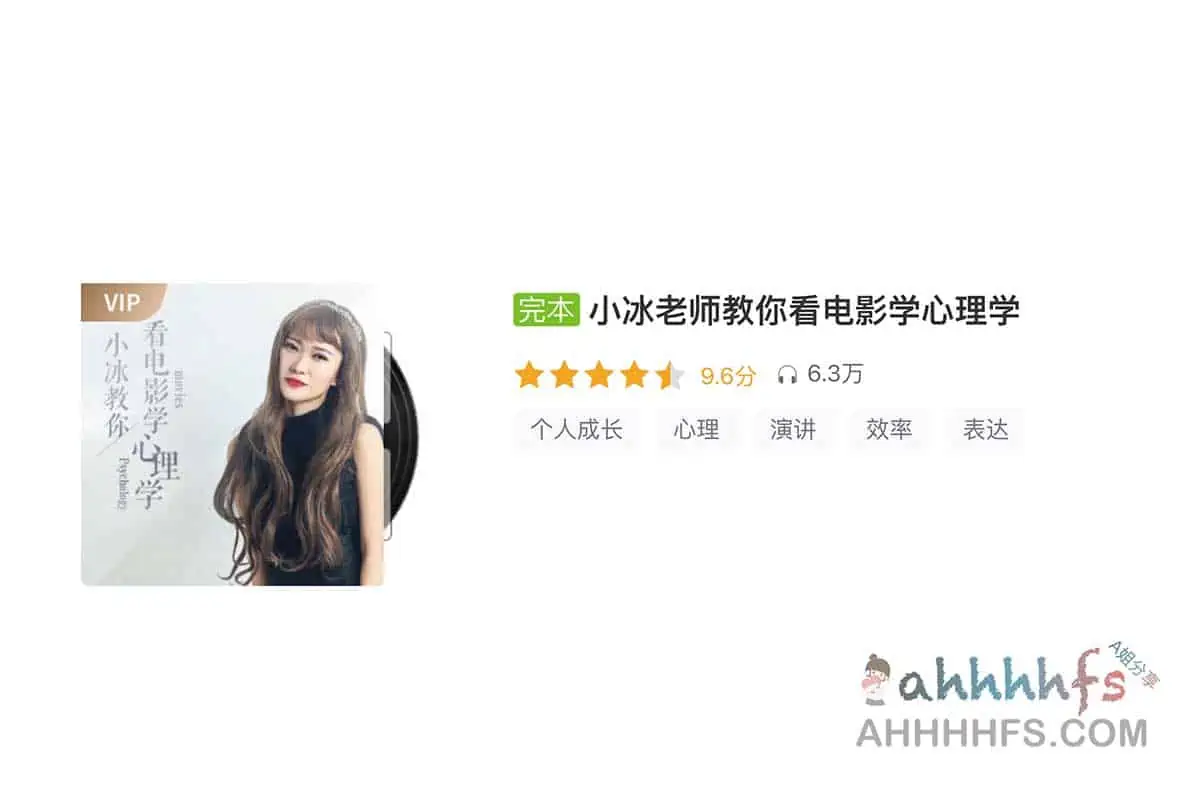The height and width of the screenshot is (800, 1200).
Task: Choose the 效率 tag
Action: (x=889, y=430)
